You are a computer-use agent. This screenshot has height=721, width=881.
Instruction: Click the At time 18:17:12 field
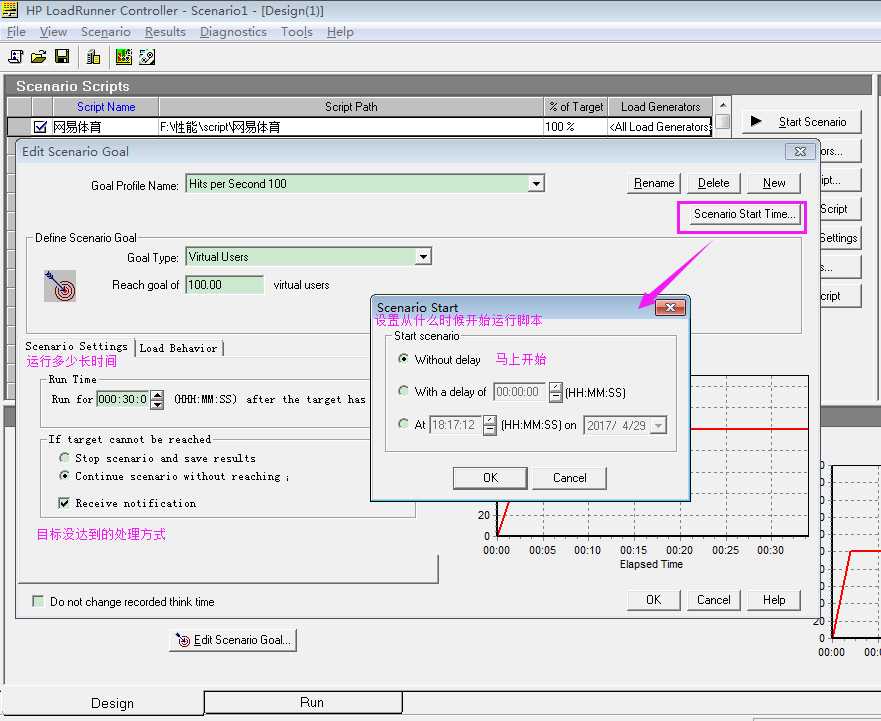(x=456, y=425)
